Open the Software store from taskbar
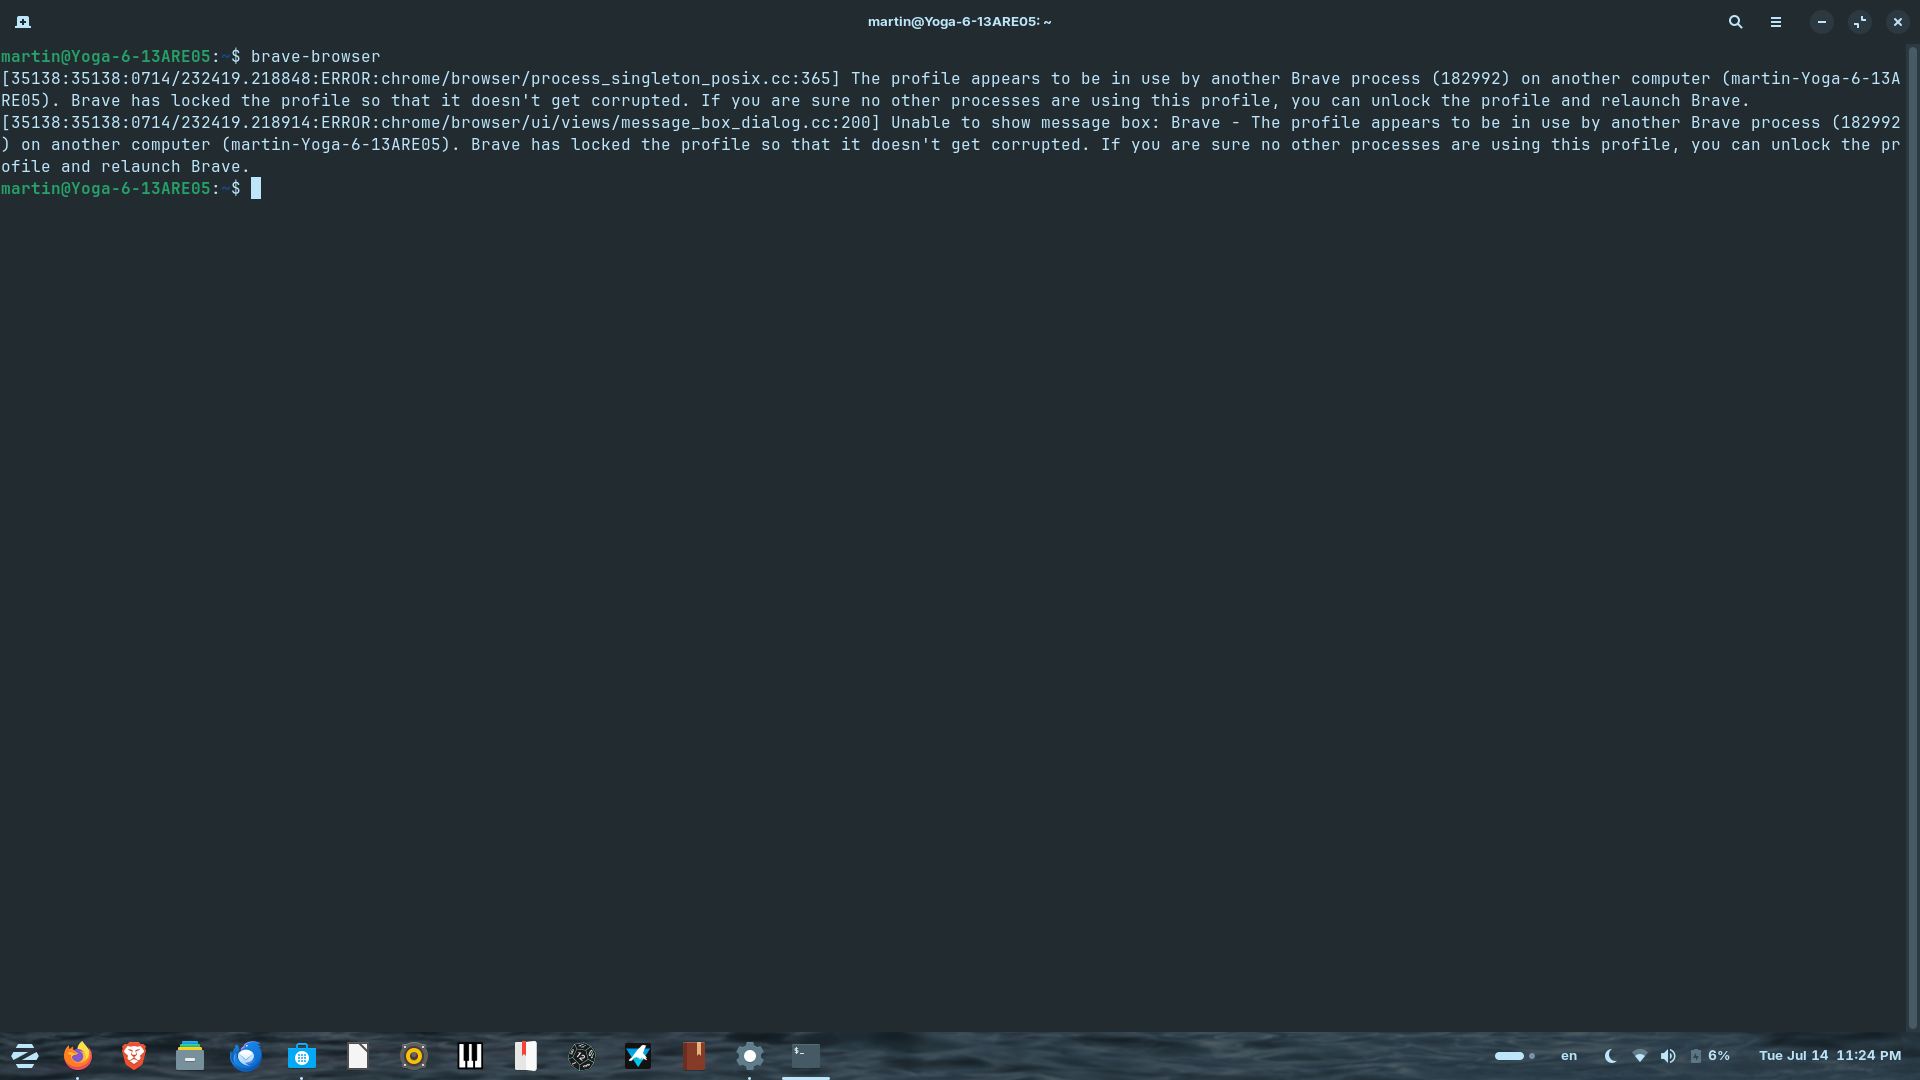Screen dimensions: 1920x1080 pyautogui.click(x=302, y=1055)
